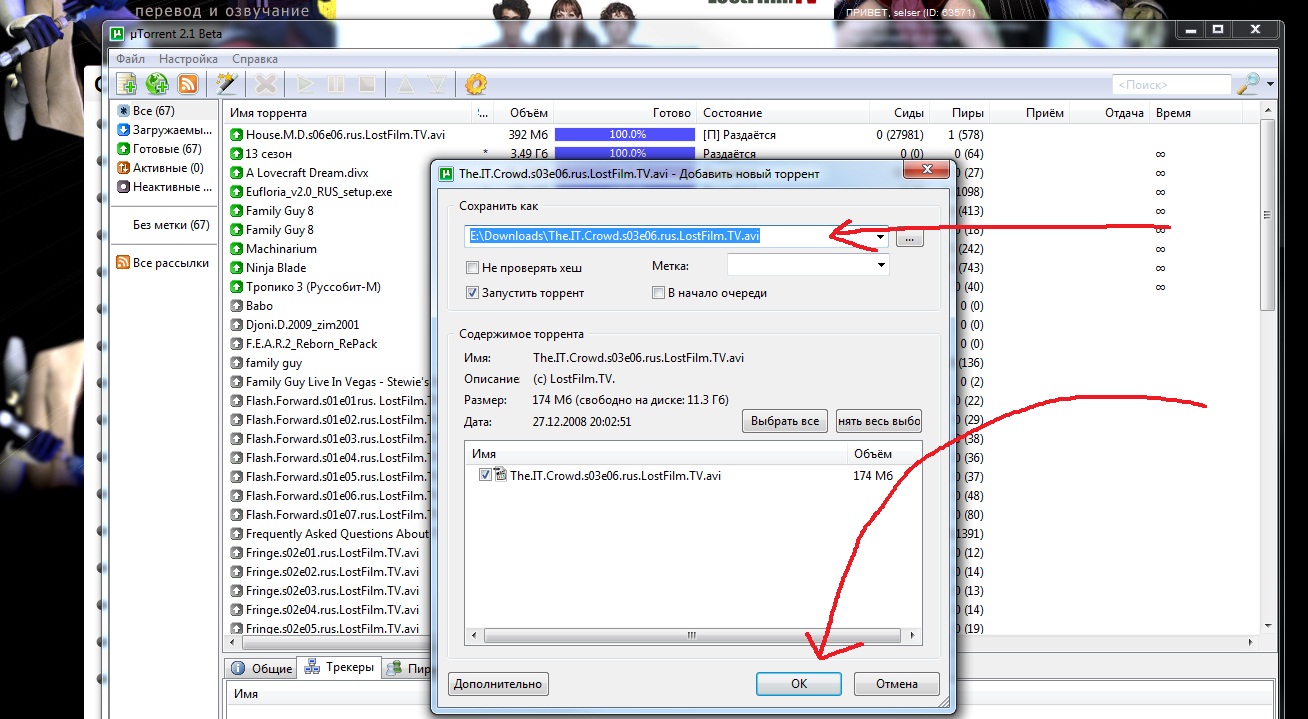This screenshot has height=719, width=1308.
Task: Expand the save path dropdown arrow
Action: tap(880, 237)
